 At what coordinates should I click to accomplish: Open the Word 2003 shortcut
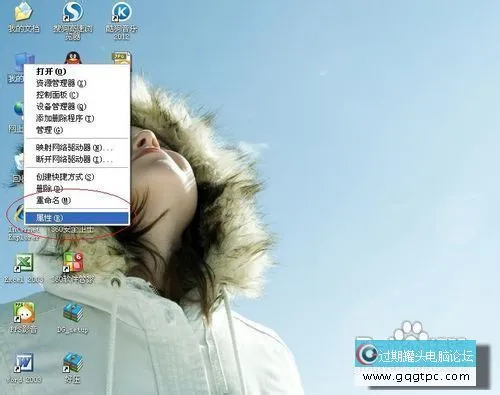(x=23, y=363)
